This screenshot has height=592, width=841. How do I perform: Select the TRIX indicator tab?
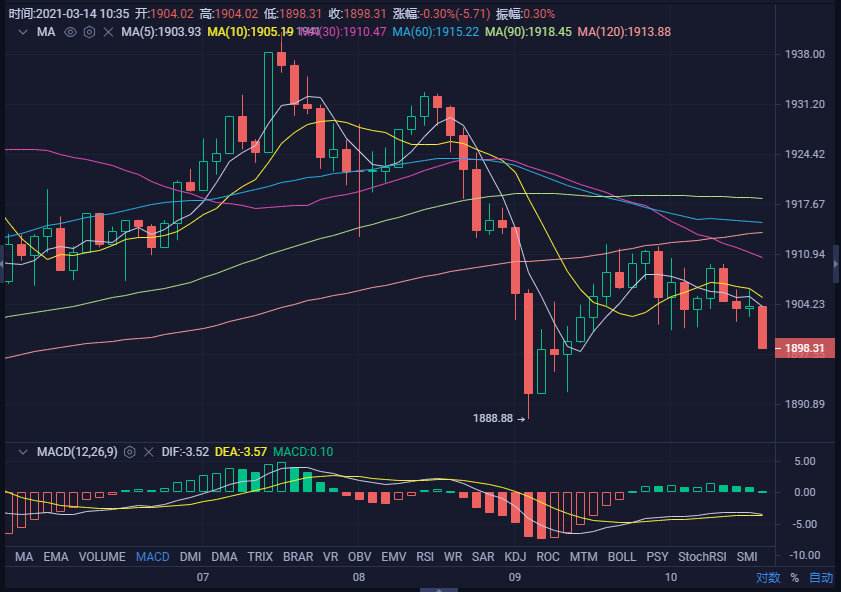pyautogui.click(x=260, y=557)
